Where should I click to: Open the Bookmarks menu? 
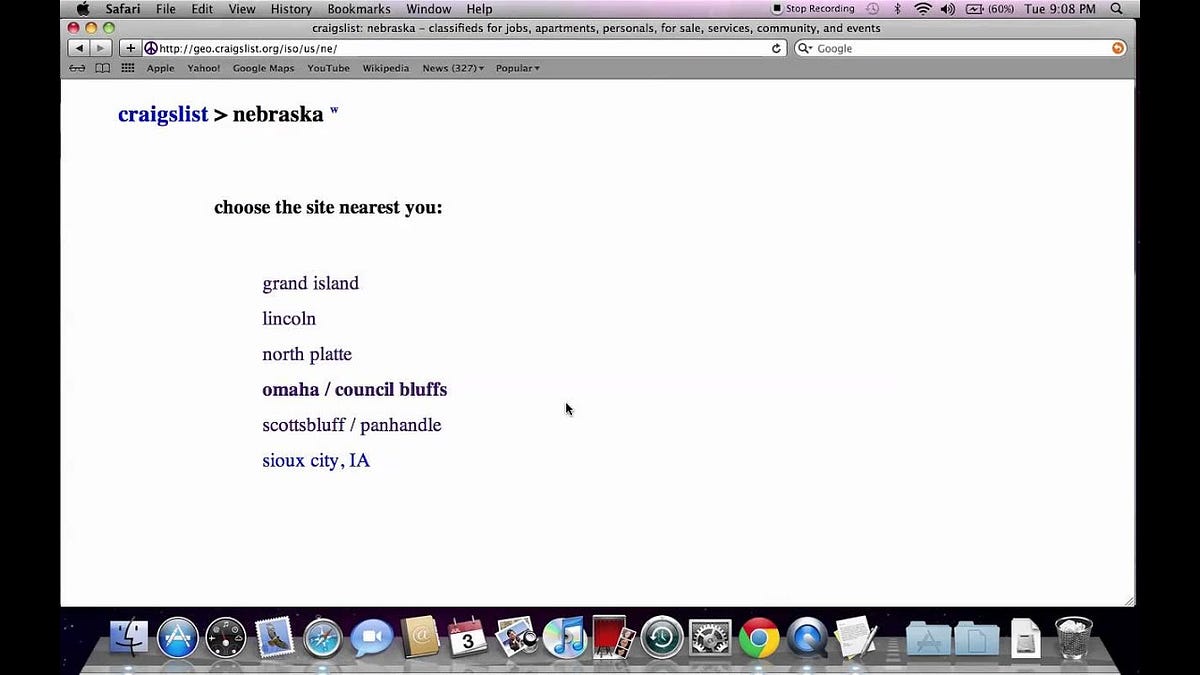tap(359, 9)
